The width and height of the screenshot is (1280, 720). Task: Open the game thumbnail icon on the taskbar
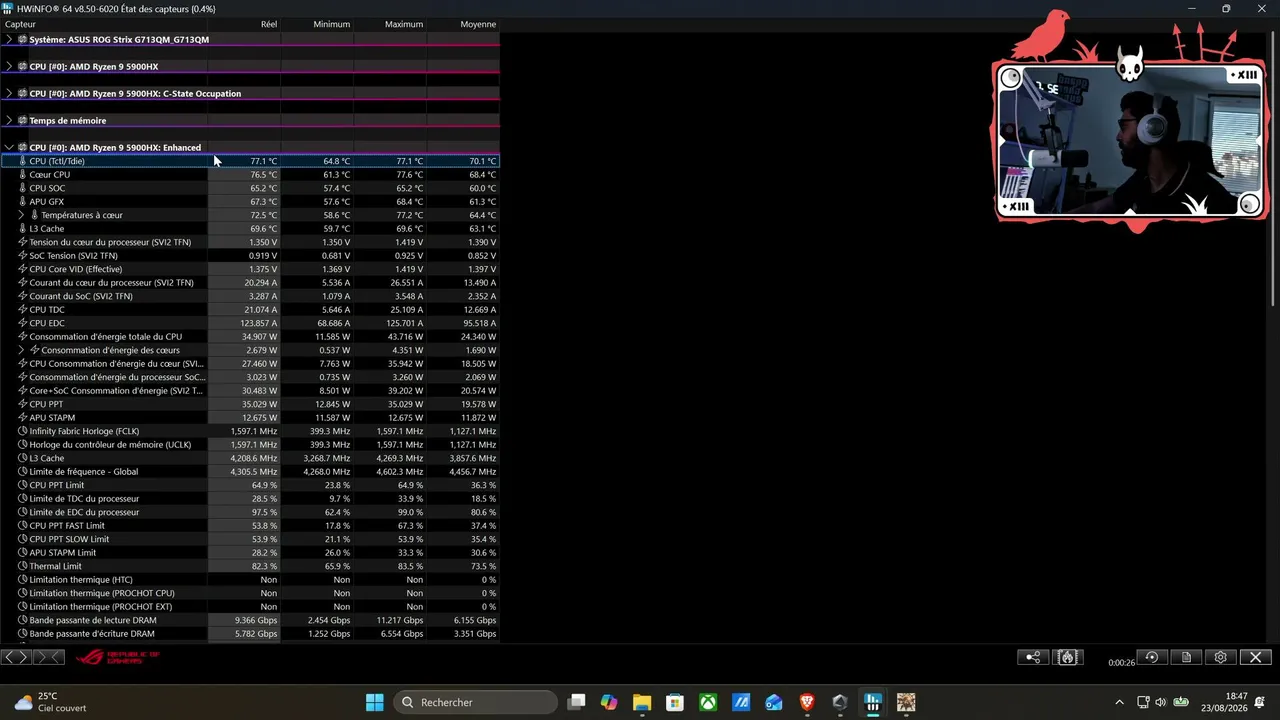(906, 702)
